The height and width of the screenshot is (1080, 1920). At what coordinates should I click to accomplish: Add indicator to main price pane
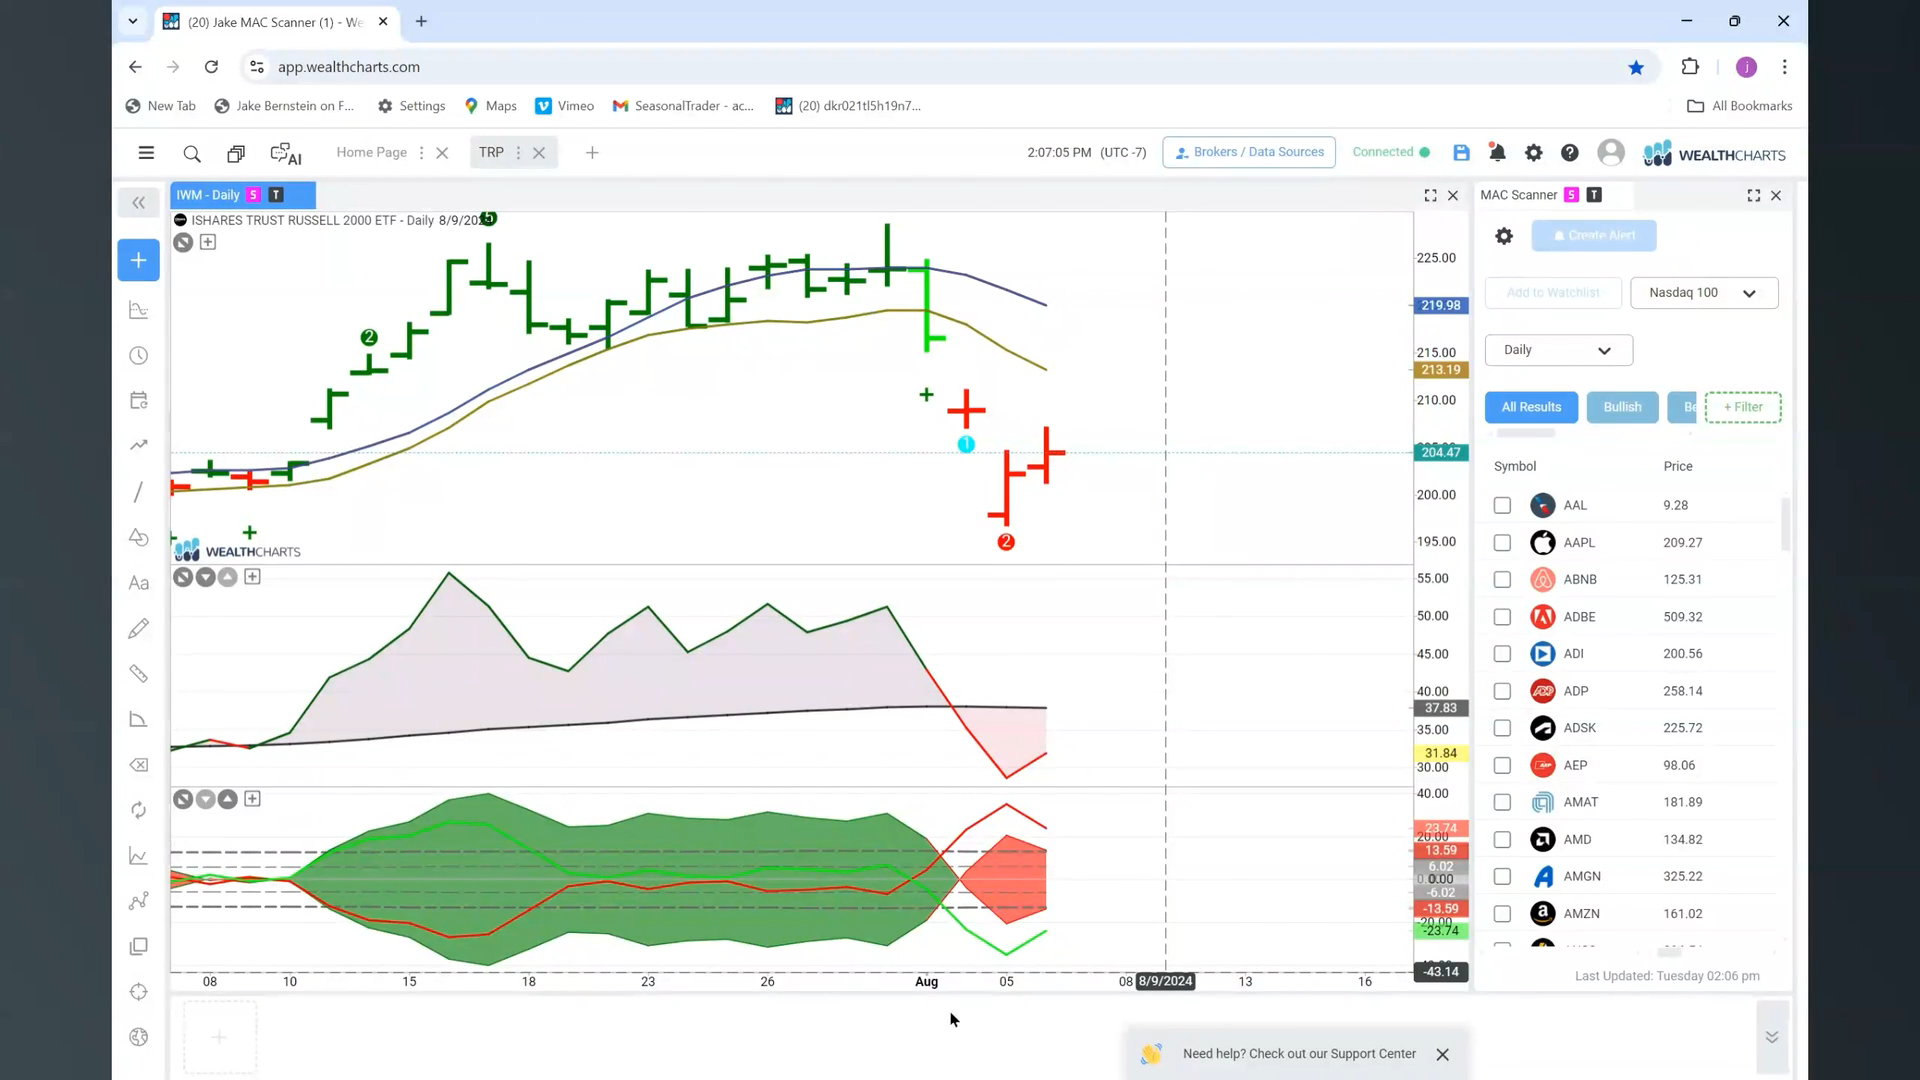coord(208,242)
